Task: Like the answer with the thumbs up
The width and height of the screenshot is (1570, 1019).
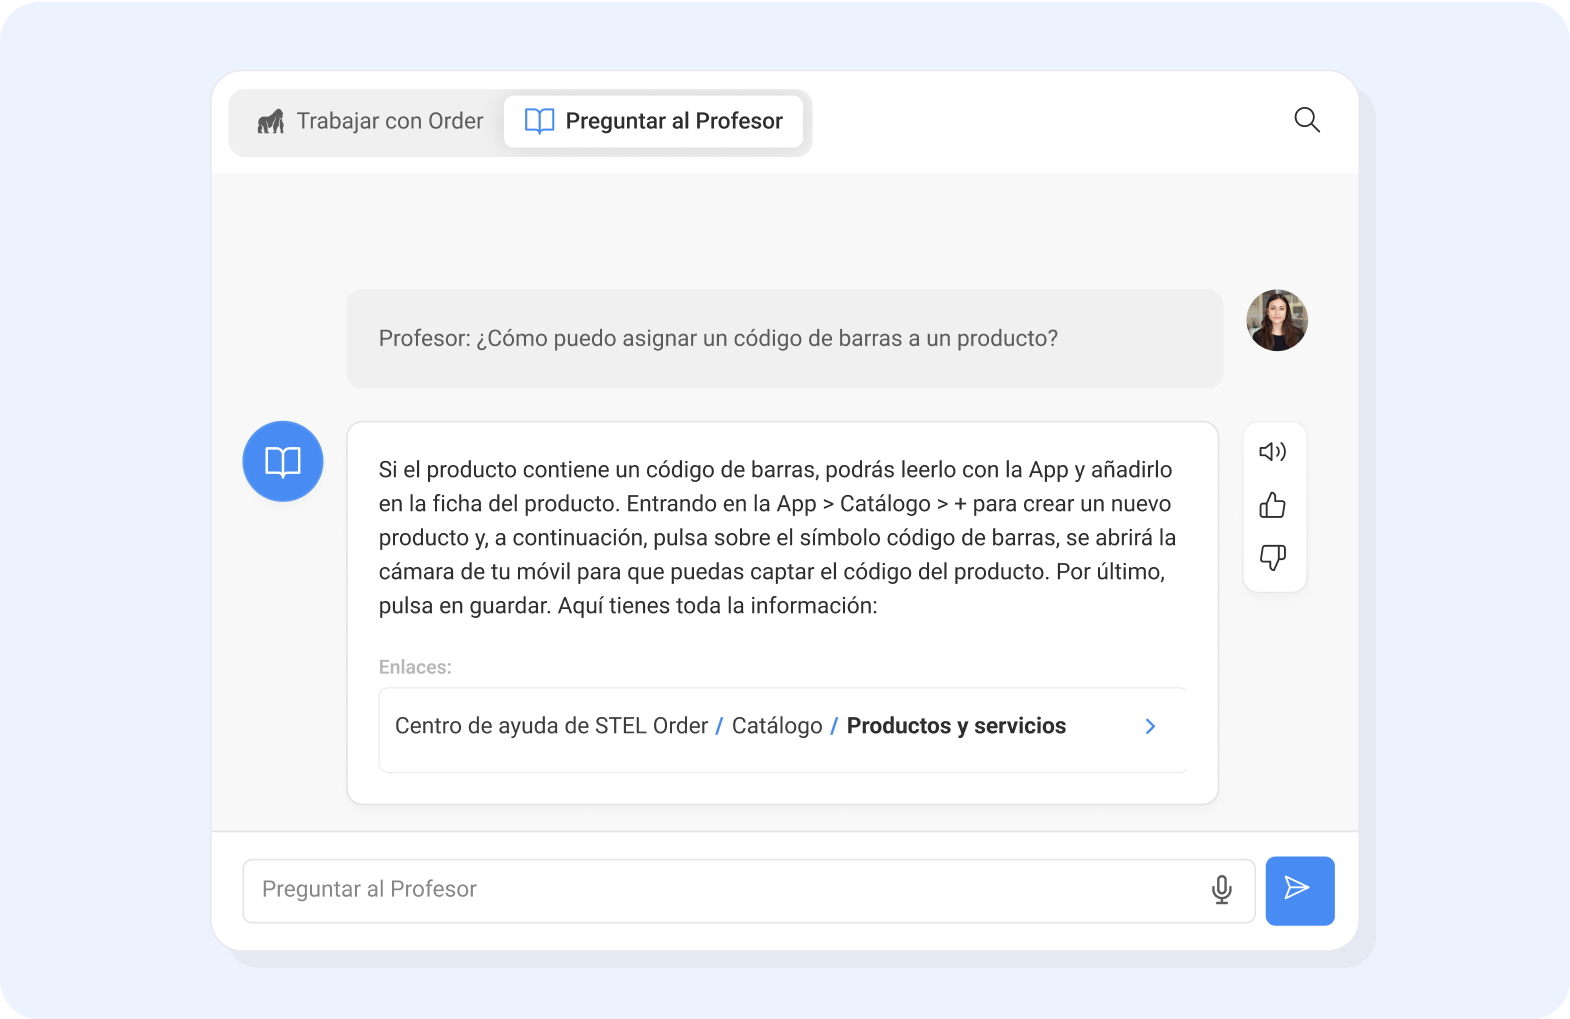Action: (x=1272, y=505)
